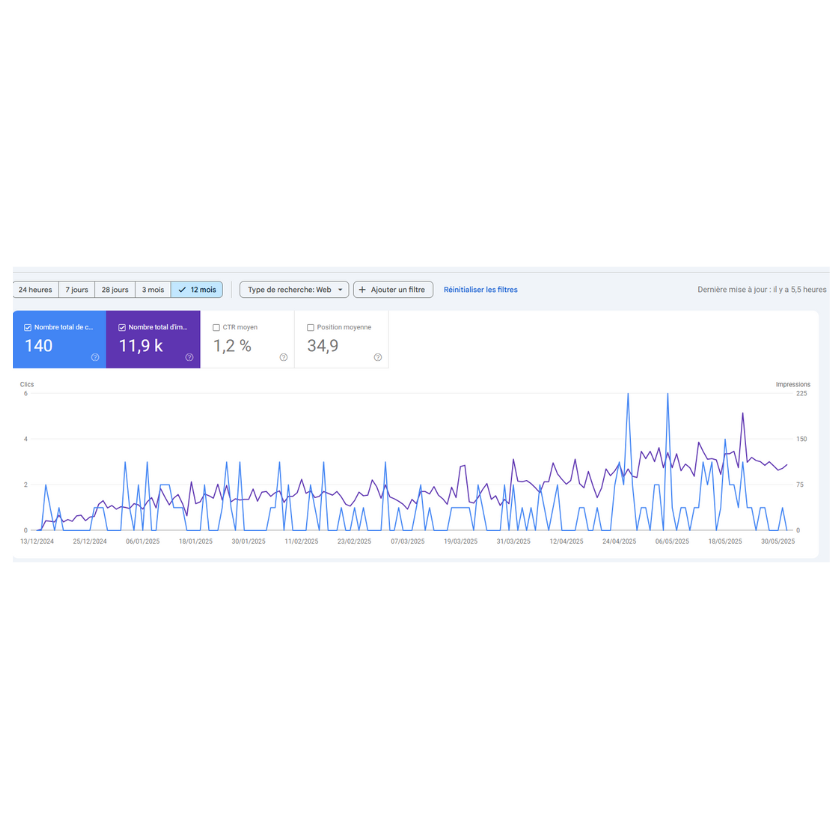This screenshot has height=840, width=840.
Task: Click the Clics axis label
Action: click(27, 385)
